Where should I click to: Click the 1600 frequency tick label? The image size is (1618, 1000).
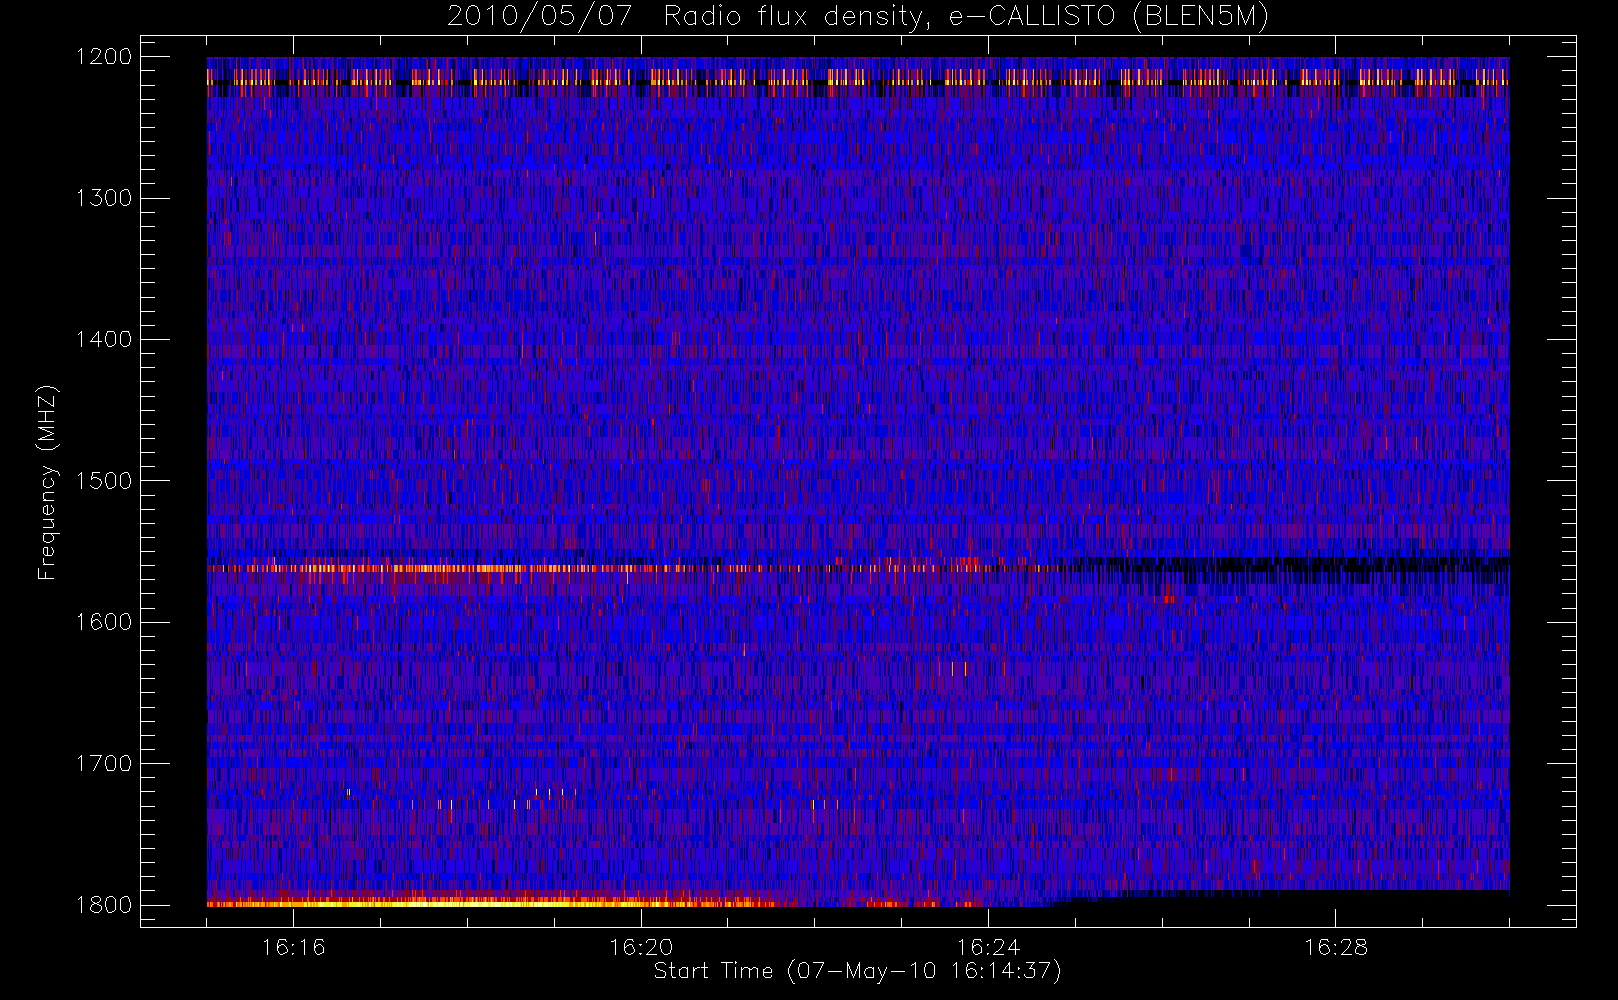[104, 622]
